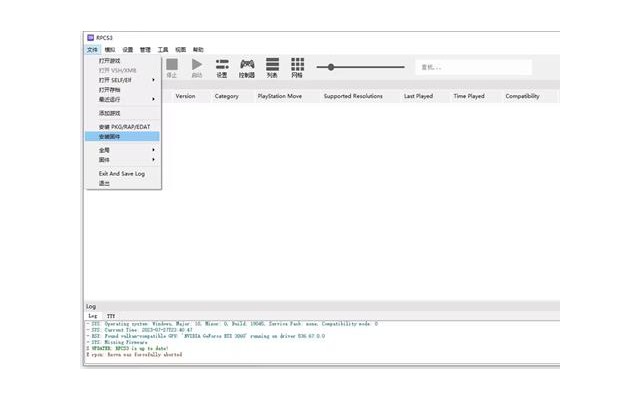Click the Log panel title bar
The image size is (640, 400).
[x=322, y=307]
